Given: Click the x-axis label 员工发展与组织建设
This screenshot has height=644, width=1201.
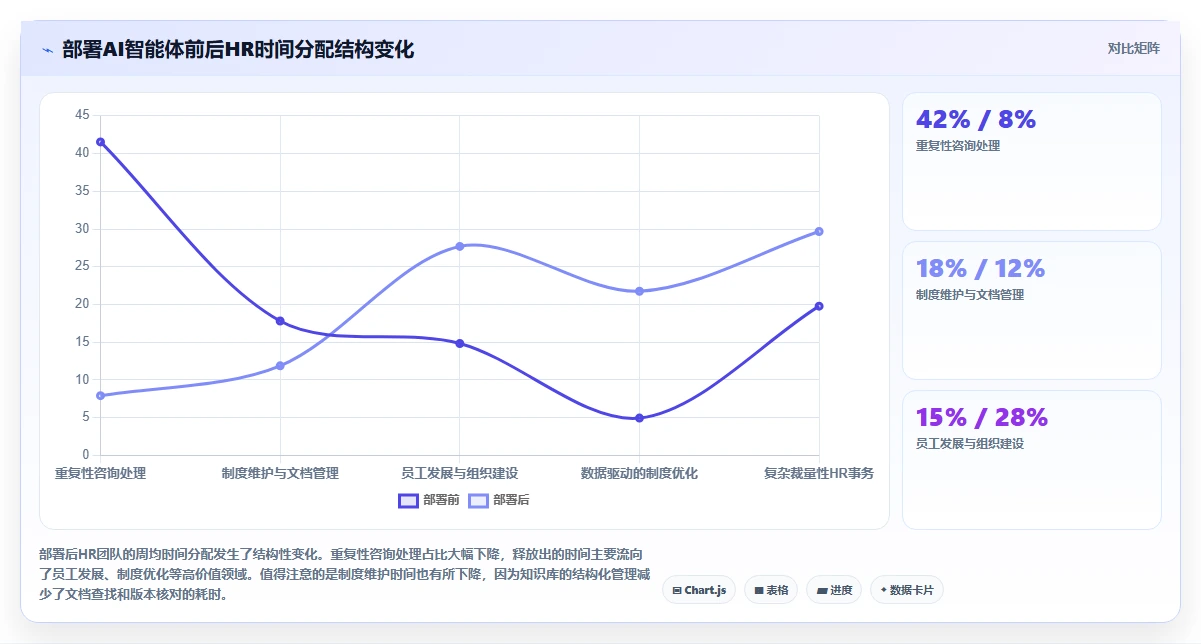Looking at the screenshot, I should click(x=460, y=473).
